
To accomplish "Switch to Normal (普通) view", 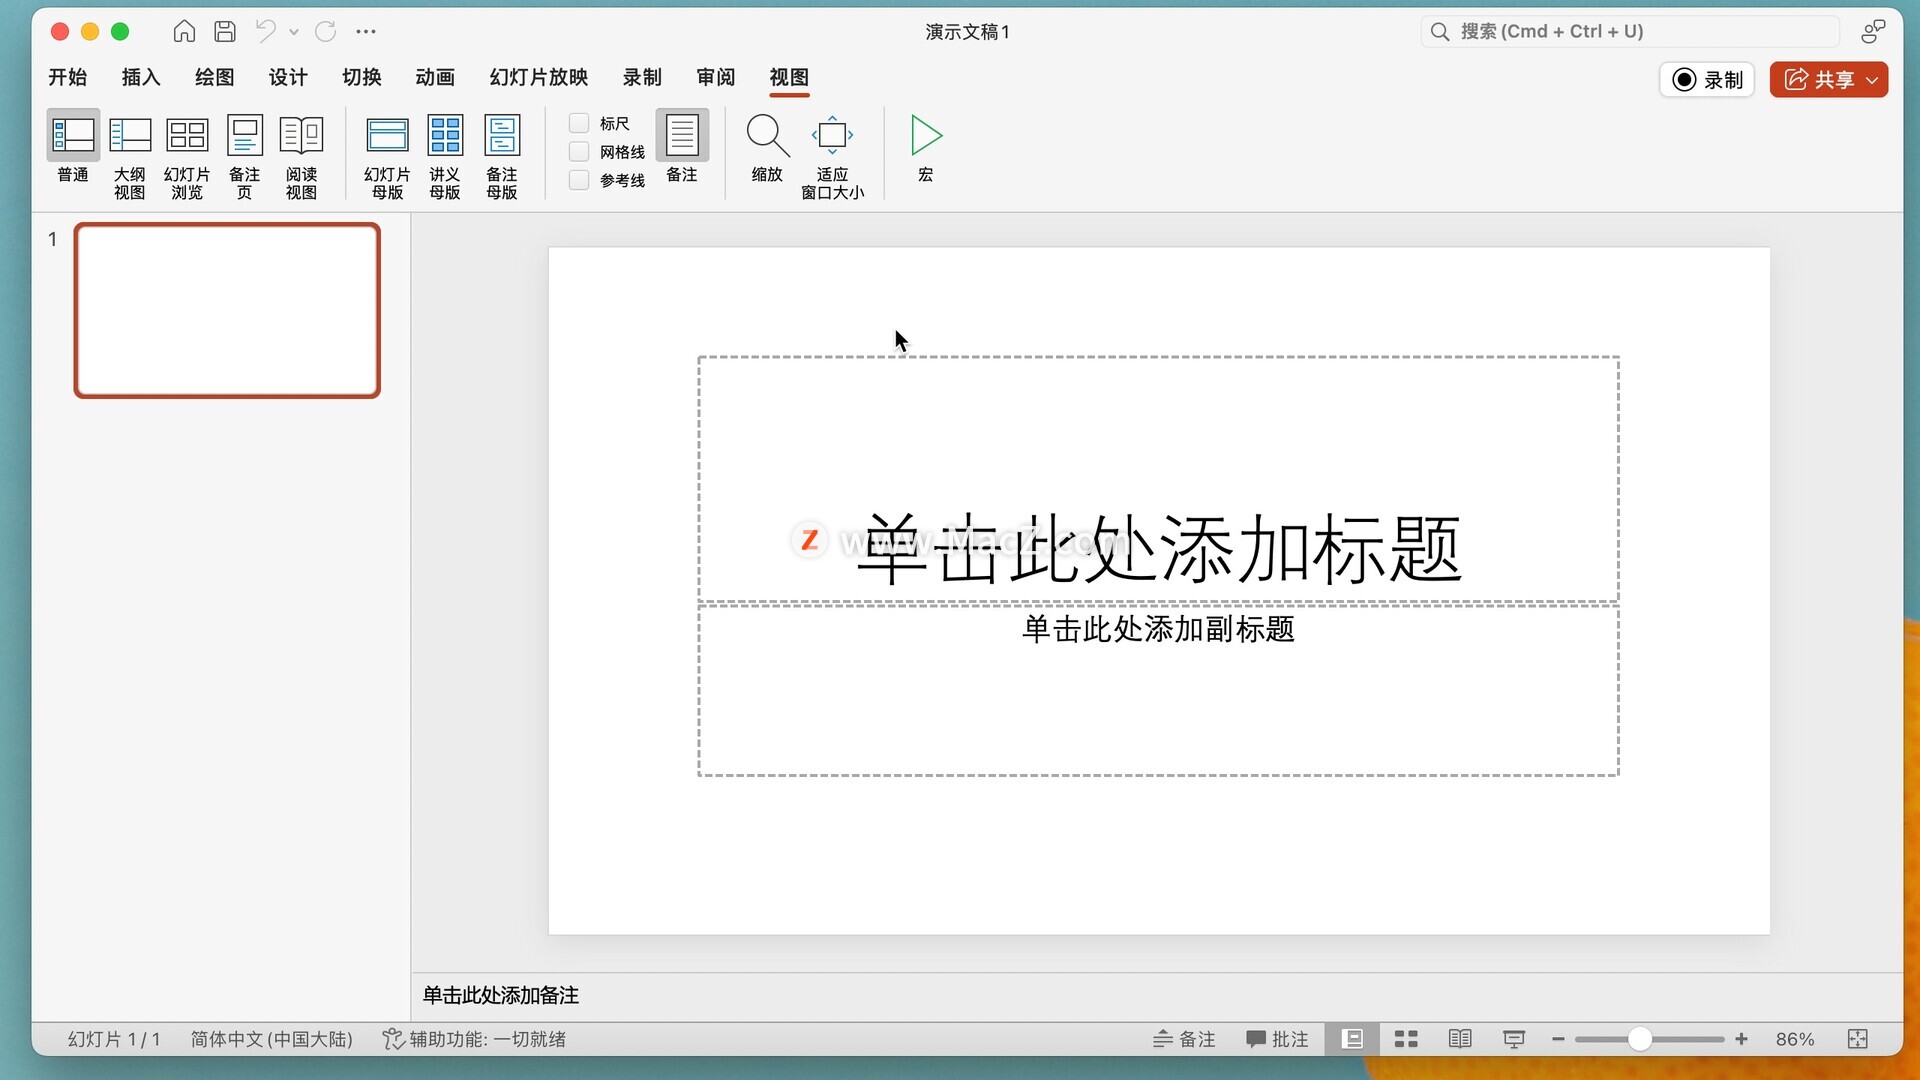I will pyautogui.click(x=73, y=147).
